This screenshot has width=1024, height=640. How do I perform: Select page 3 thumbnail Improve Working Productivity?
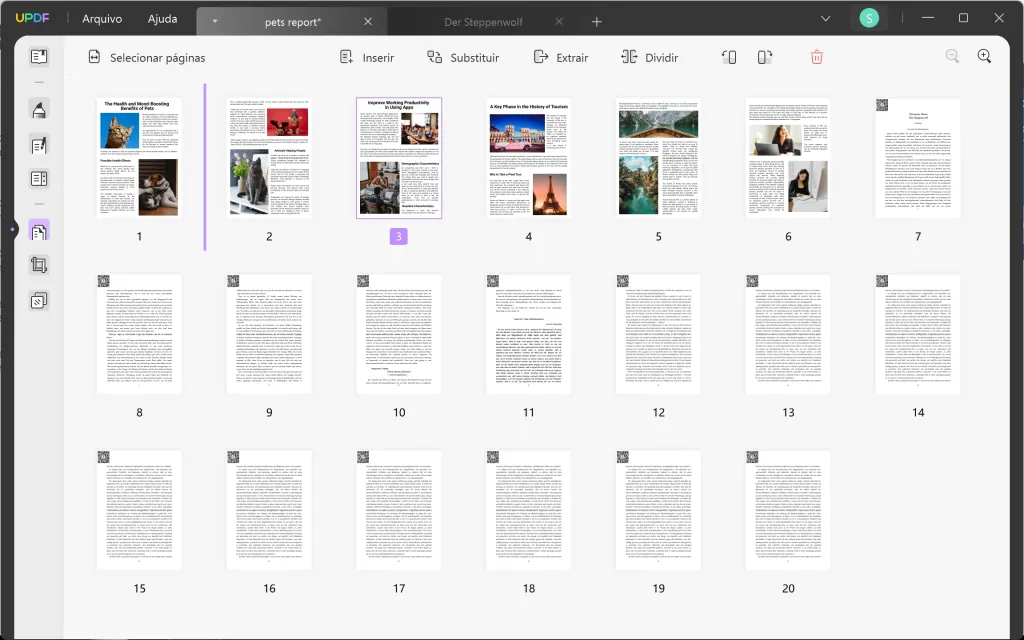398,157
